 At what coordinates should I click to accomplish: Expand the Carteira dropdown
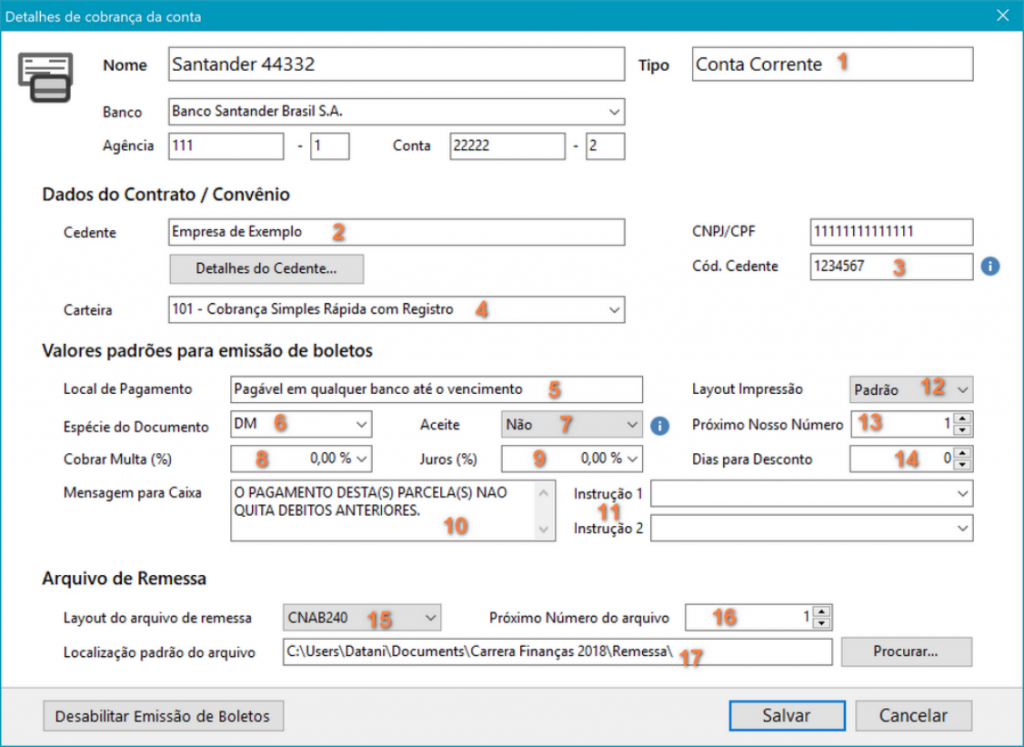613,310
